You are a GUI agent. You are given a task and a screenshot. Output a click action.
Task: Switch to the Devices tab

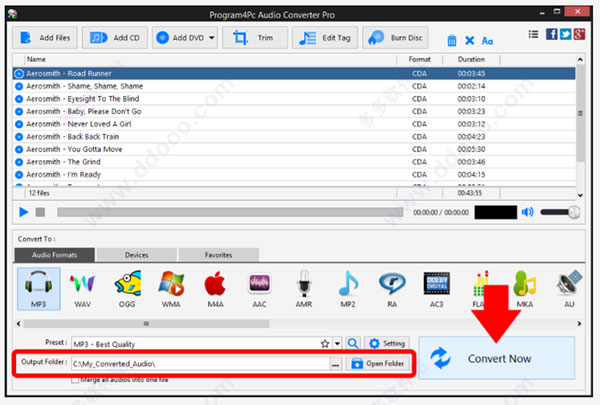coord(137,255)
